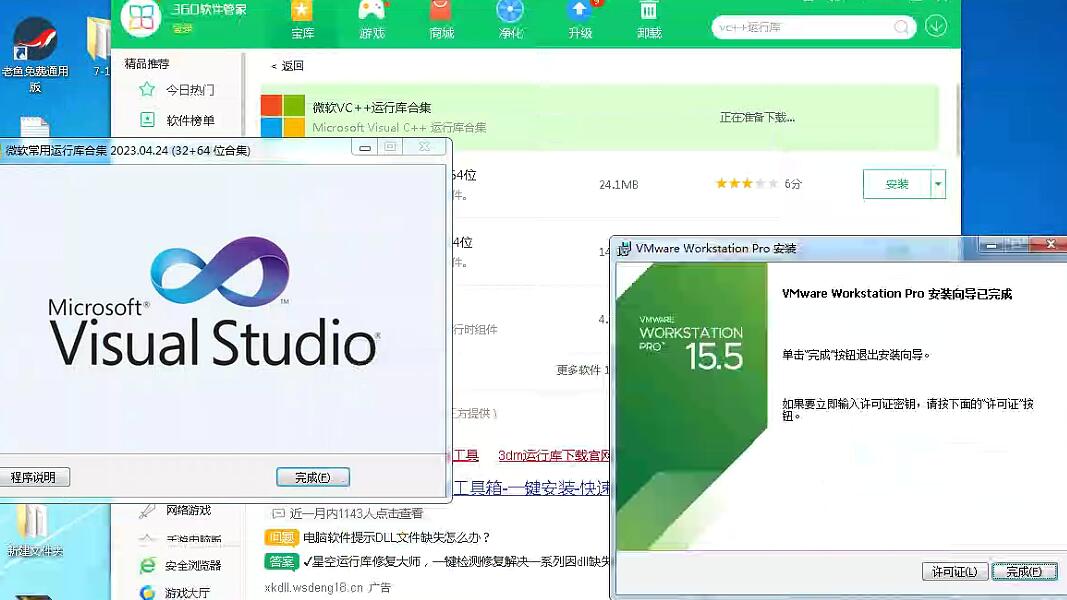Click 完成(F) in VMware installer

[x=1024, y=572]
